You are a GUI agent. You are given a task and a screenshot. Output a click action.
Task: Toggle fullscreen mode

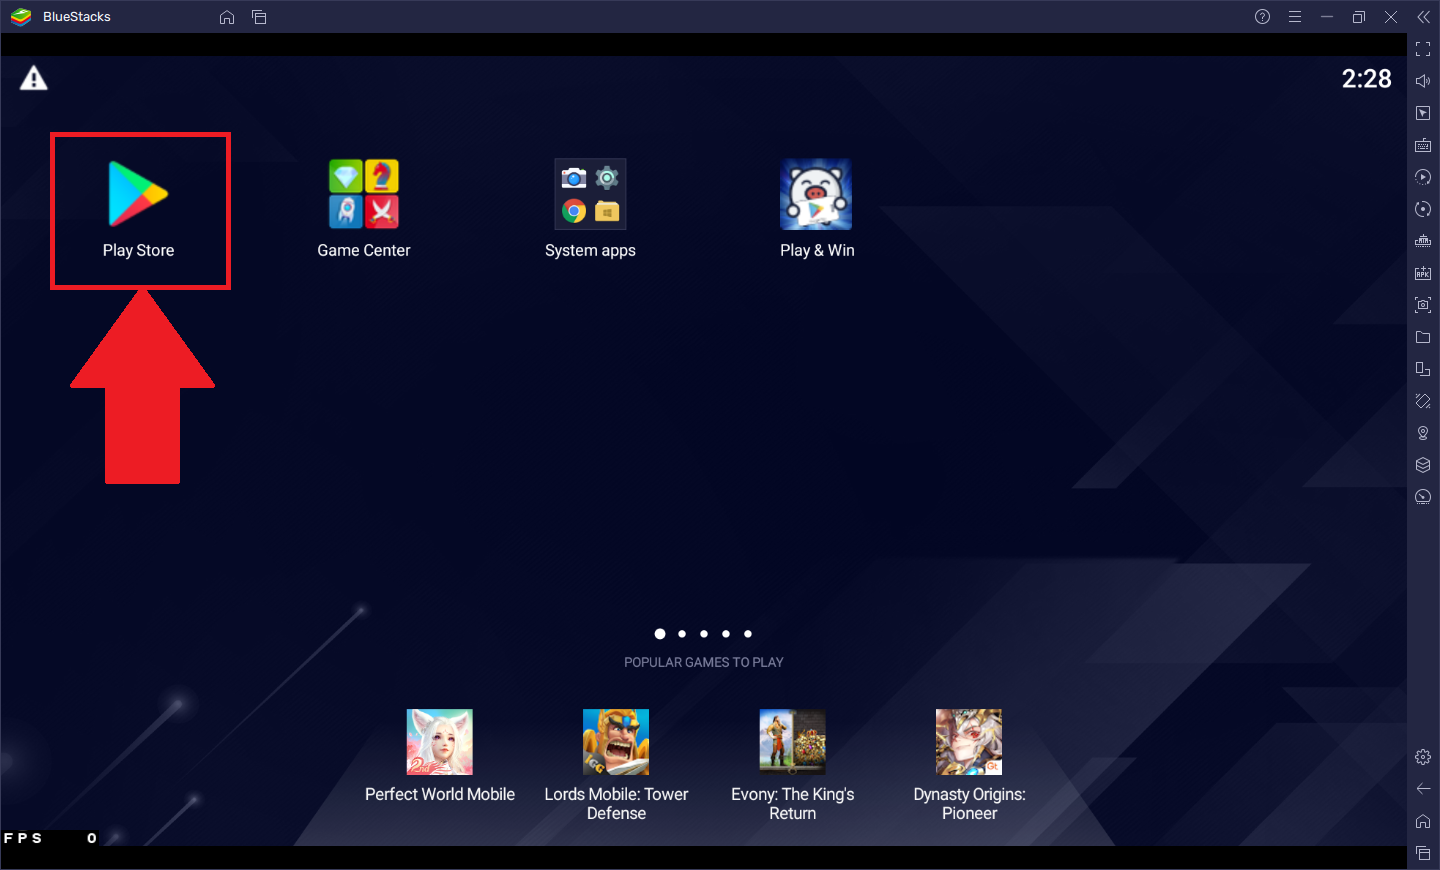pyautogui.click(x=1423, y=48)
